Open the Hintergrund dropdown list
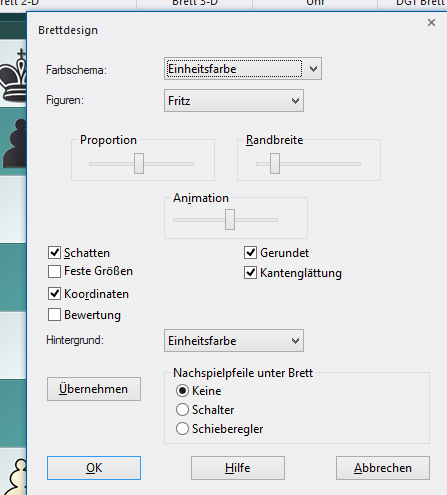The image size is (447, 495). tap(234, 341)
